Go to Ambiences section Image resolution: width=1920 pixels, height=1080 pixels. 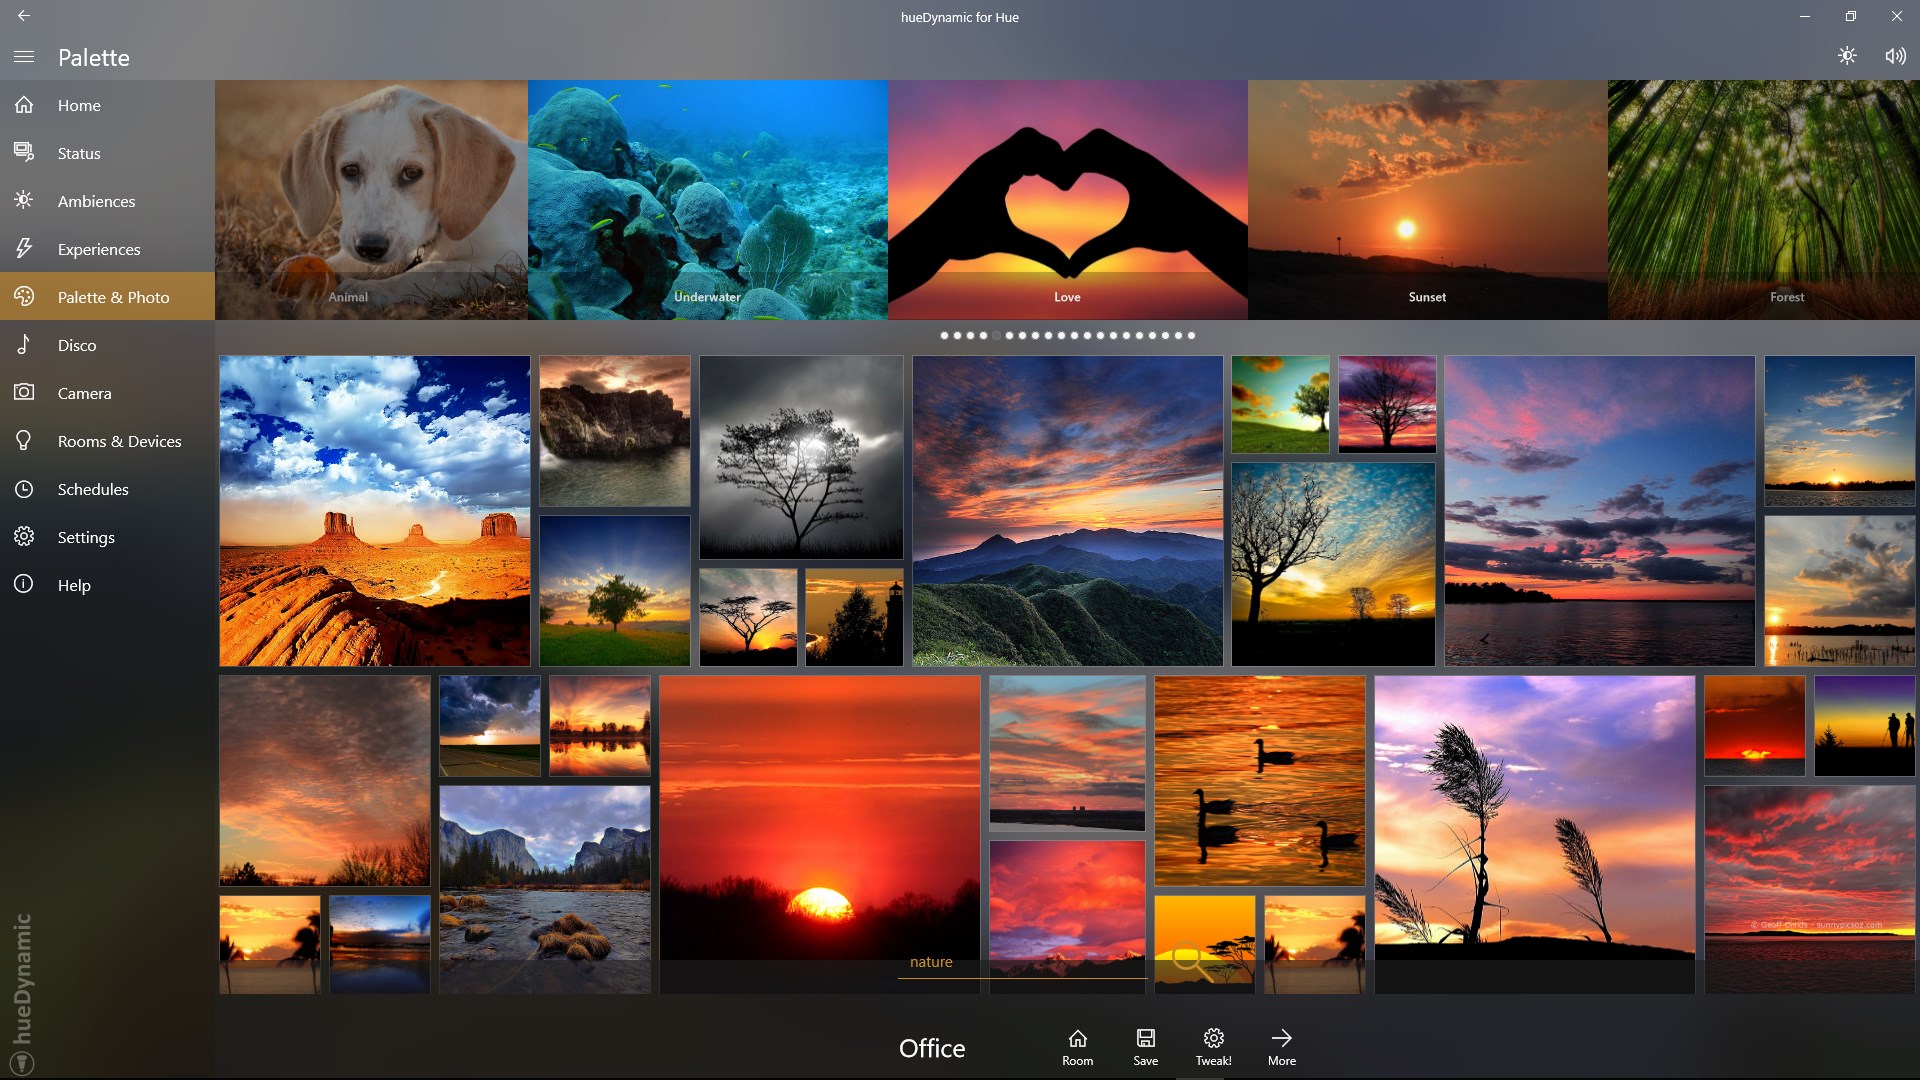pyautogui.click(x=96, y=201)
